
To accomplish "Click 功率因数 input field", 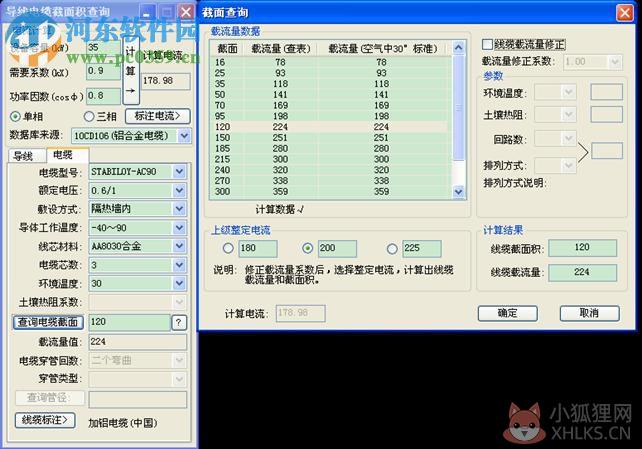I will (104, 97).
